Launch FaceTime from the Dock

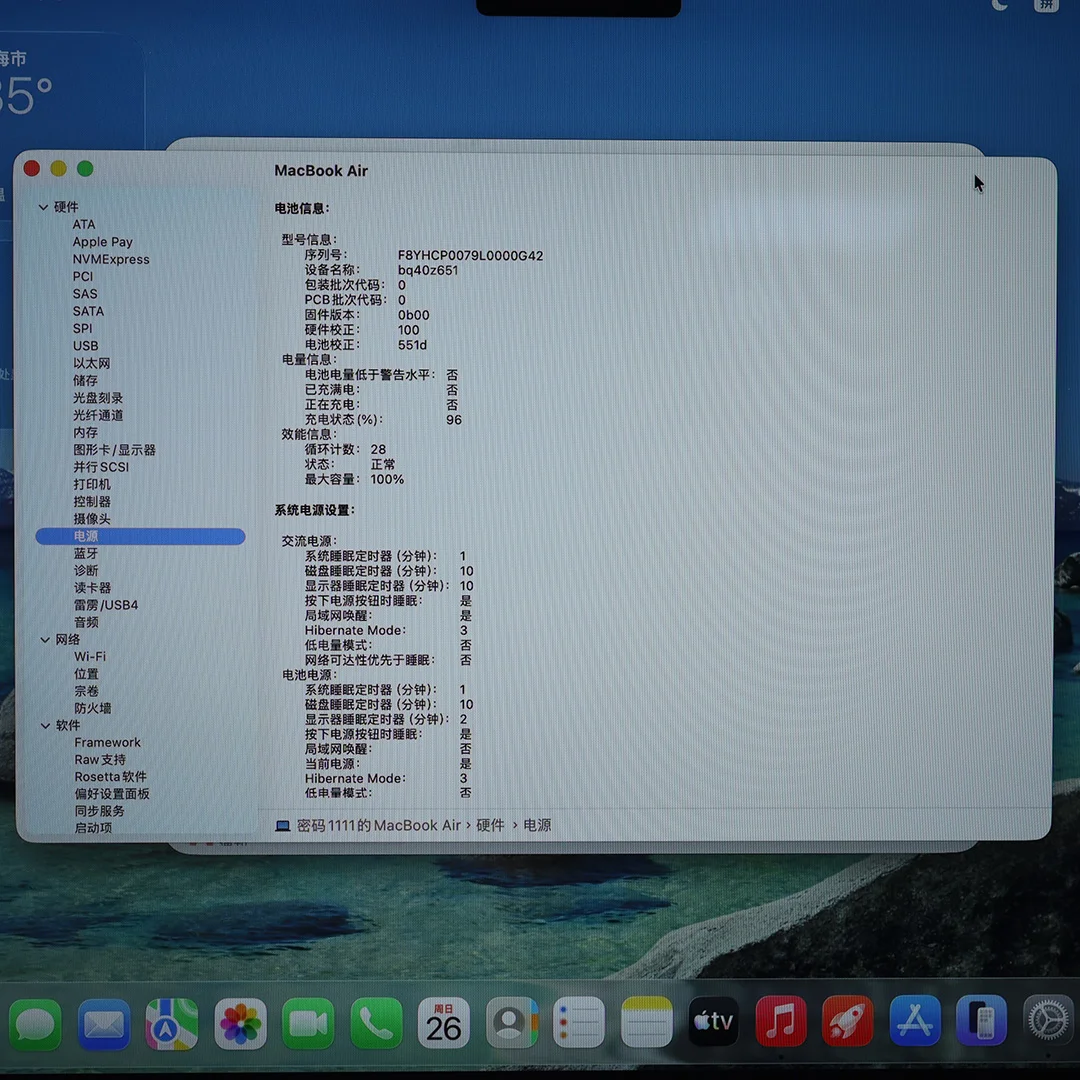[308, 1024]
